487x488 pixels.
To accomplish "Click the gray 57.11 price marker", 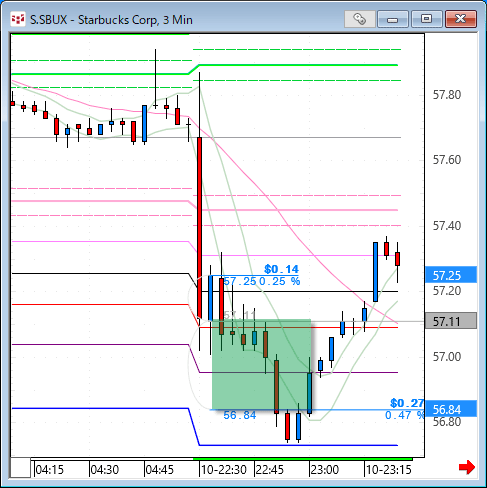I will tap(451, 321).
